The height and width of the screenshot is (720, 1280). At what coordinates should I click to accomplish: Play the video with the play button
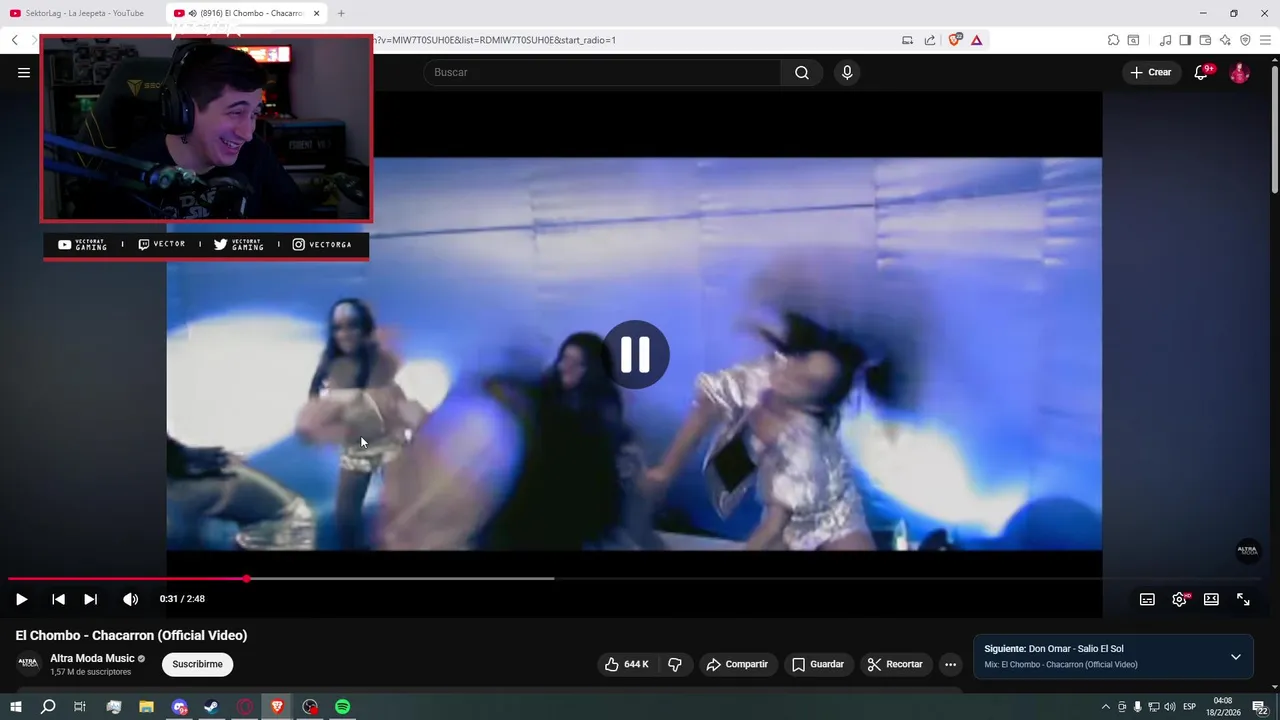(21, 599)
